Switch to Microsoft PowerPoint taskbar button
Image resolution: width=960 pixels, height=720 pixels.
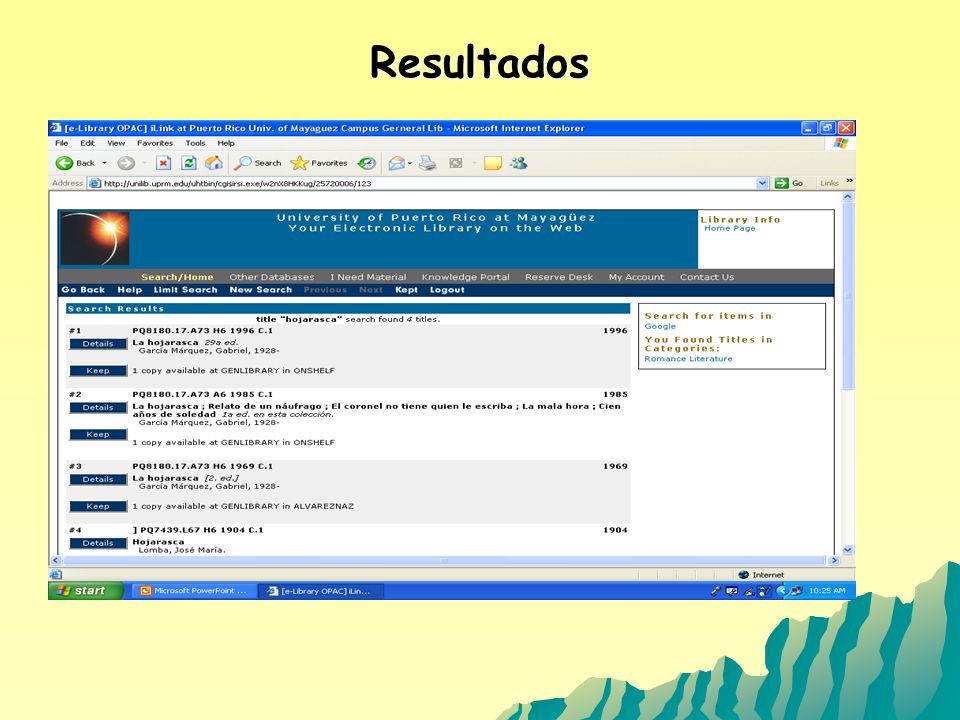(x=193, y=591)
